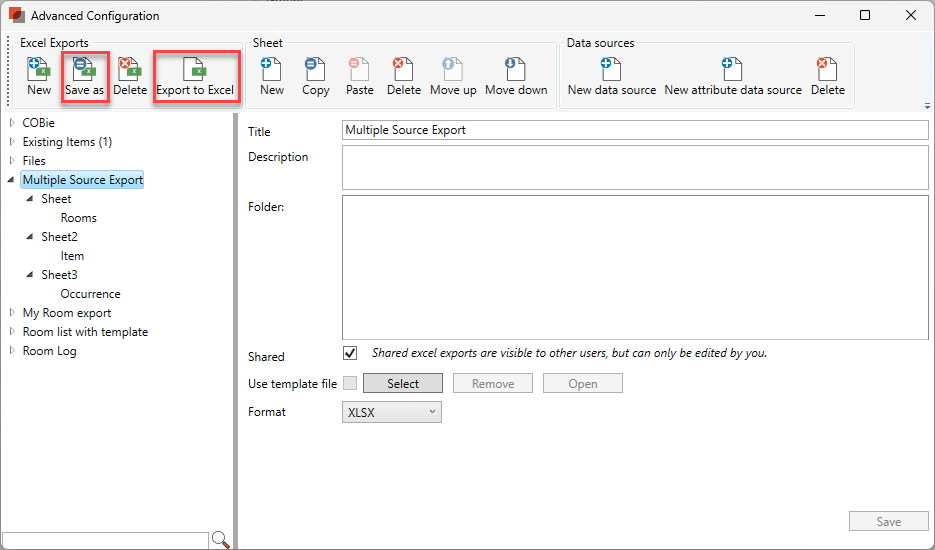
Task: Expand the COBie tree node
Action: [12, 123]
